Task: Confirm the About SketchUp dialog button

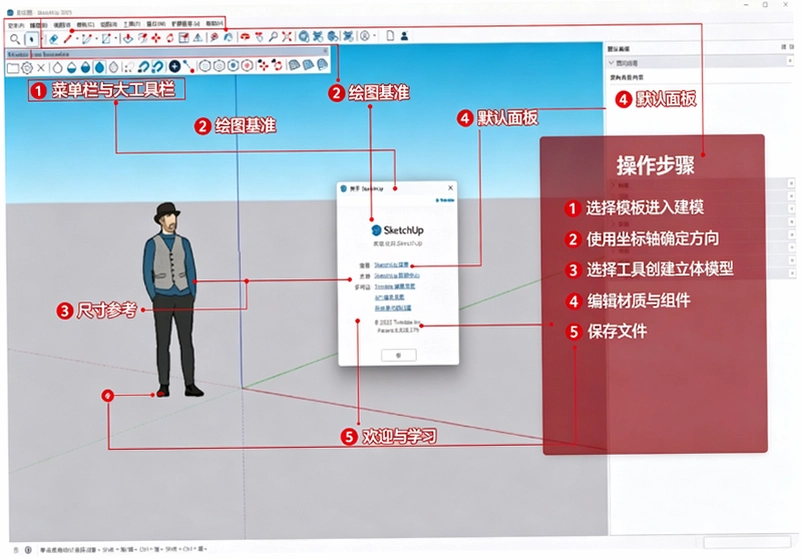Action: [398, 355]
